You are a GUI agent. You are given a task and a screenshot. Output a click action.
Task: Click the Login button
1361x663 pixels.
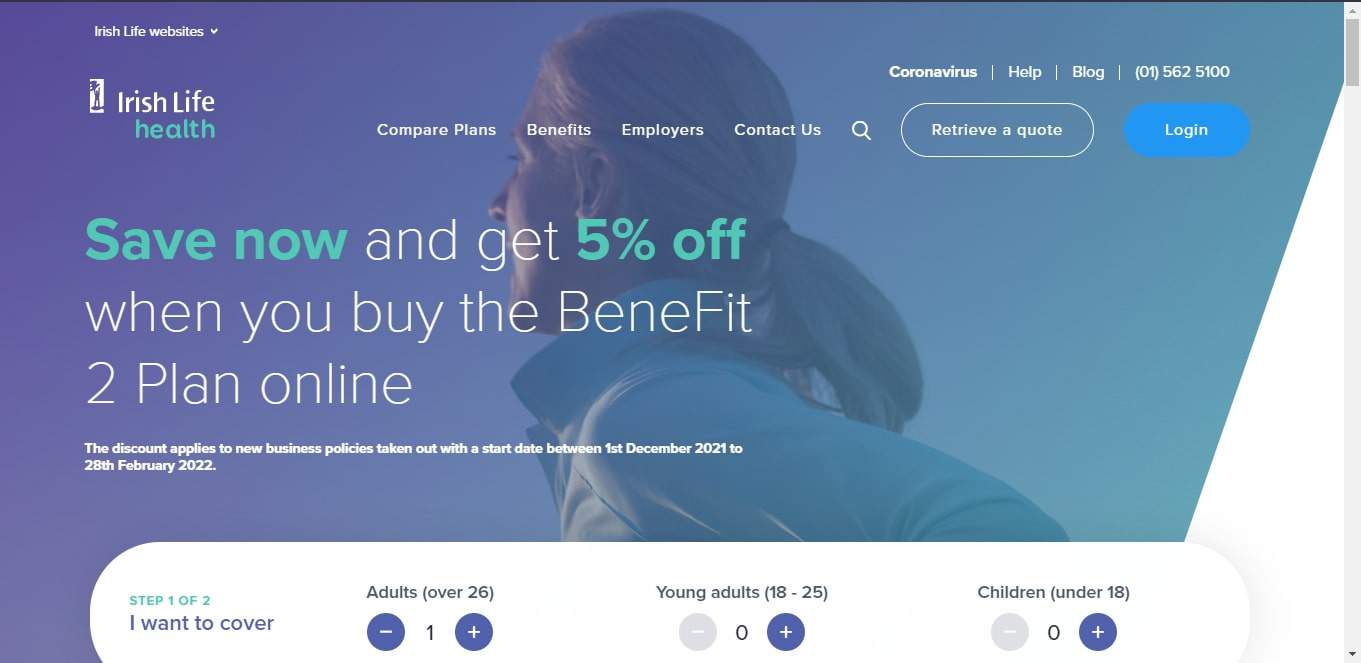coord(1186,130)
